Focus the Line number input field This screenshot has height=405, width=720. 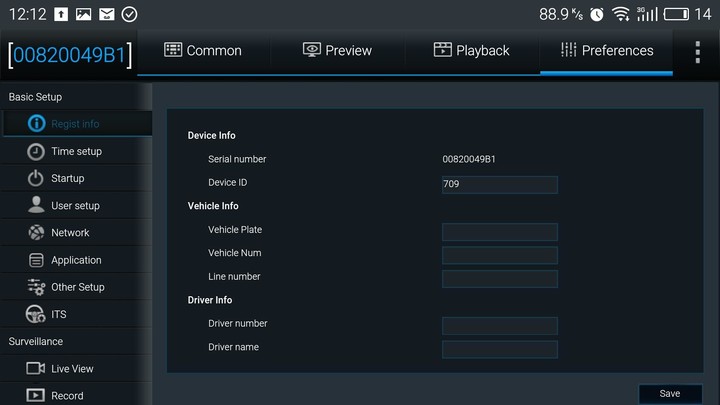pyautogui.click(x=500, y=279)
